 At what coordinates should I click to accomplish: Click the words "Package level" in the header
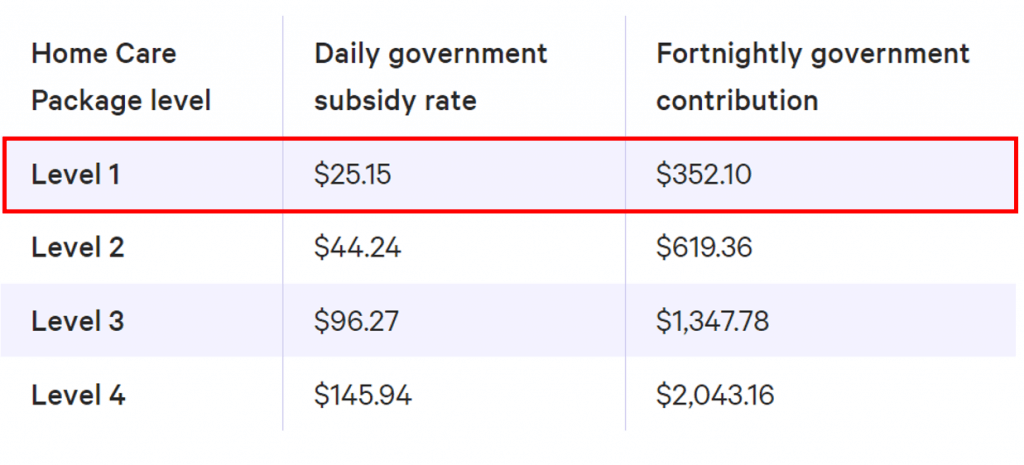coord(121,101)
